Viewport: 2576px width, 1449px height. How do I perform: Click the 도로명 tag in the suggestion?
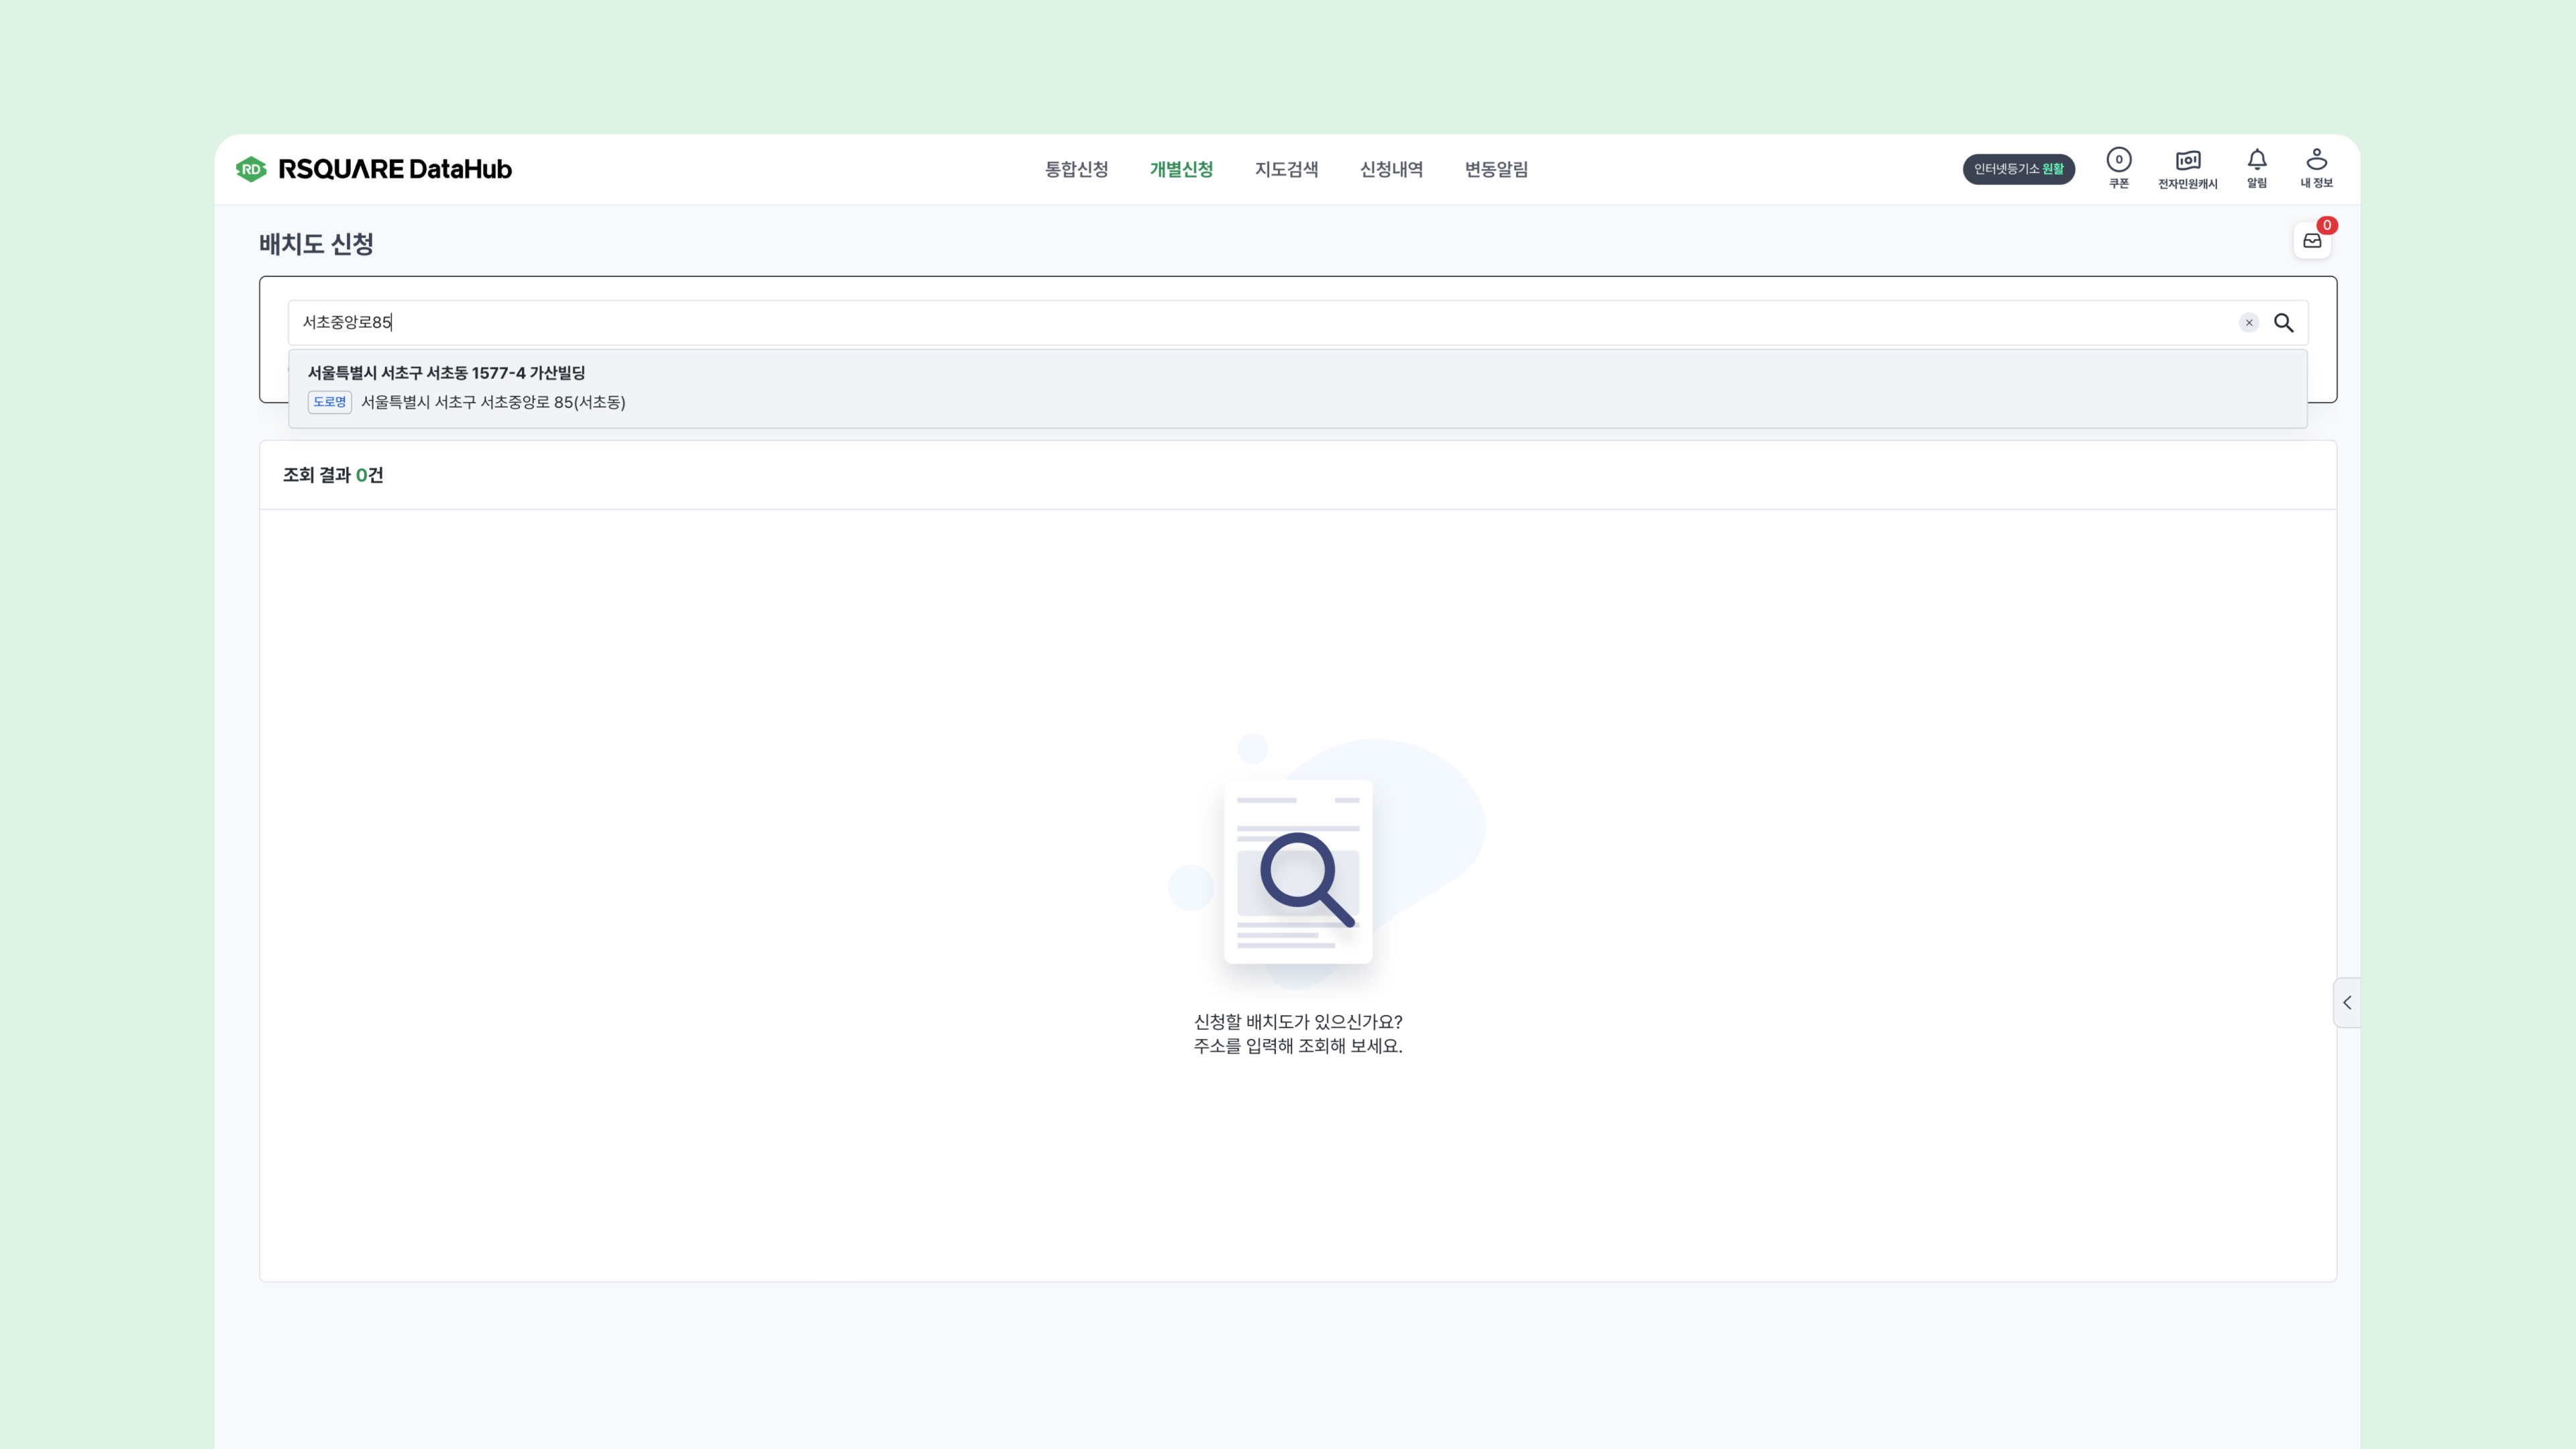point(329,402)
